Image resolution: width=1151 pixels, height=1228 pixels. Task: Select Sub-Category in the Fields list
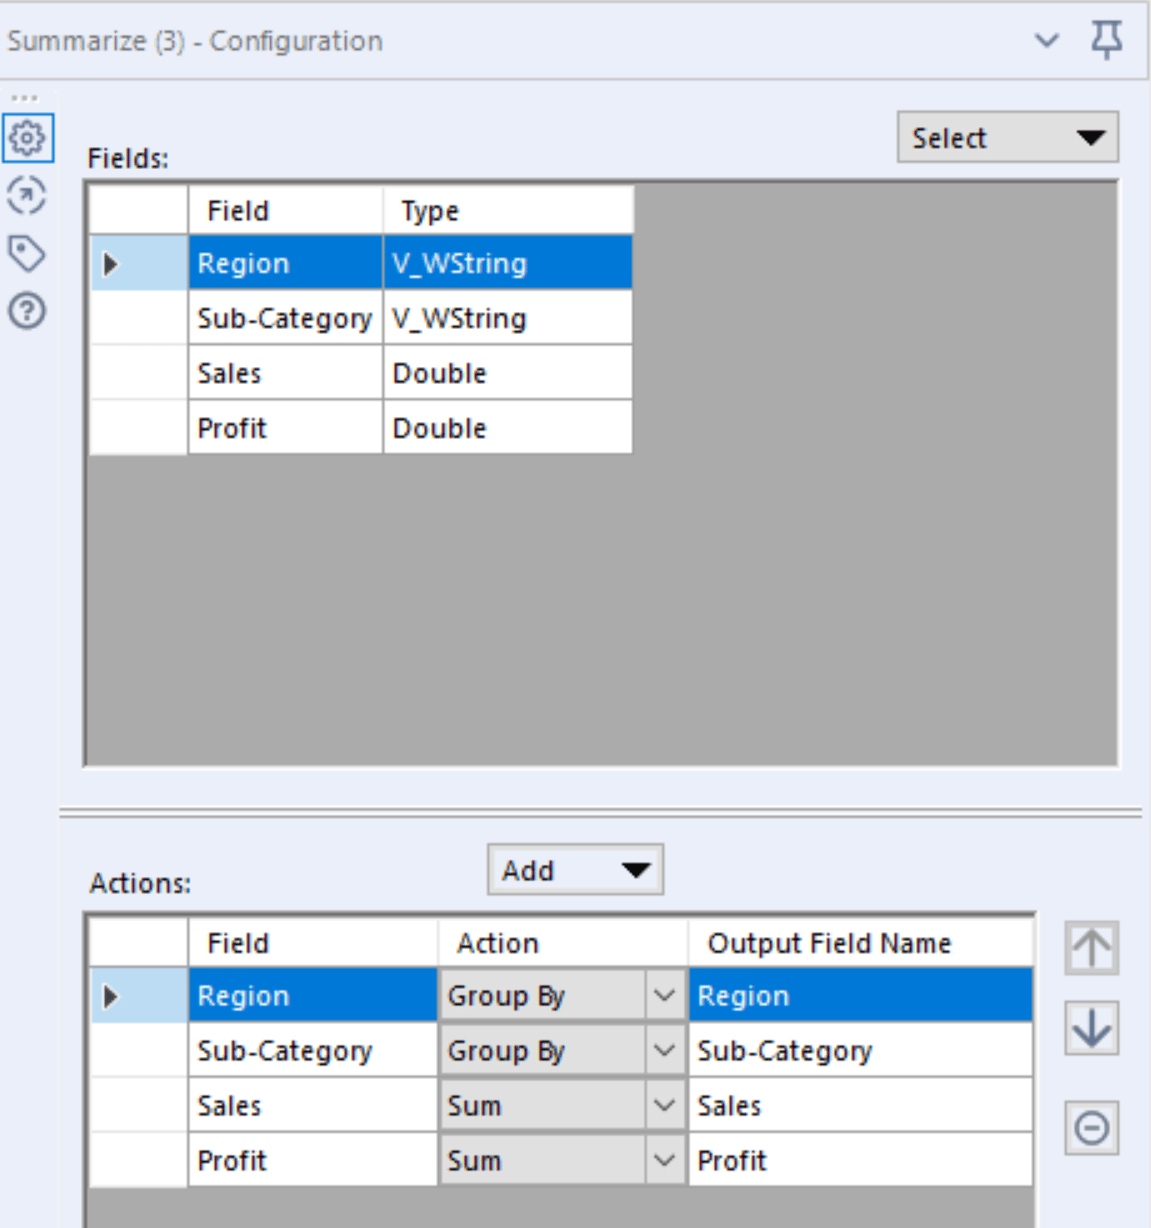click(285, 318)
